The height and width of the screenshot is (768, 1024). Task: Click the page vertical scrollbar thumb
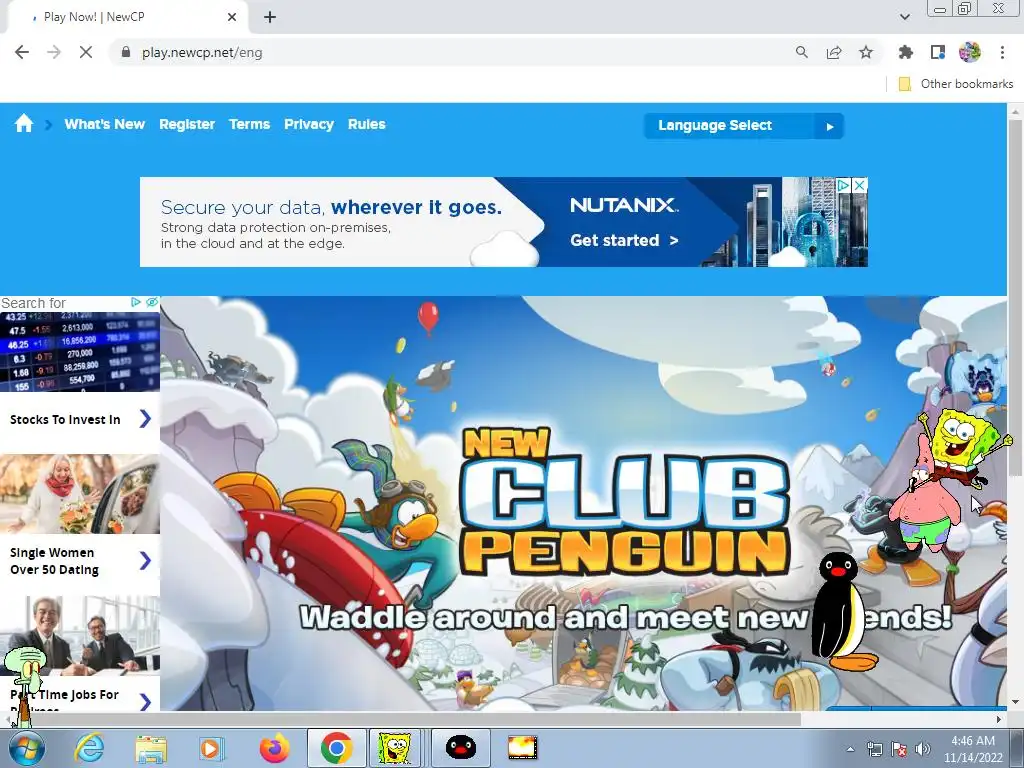point(1016,297)
